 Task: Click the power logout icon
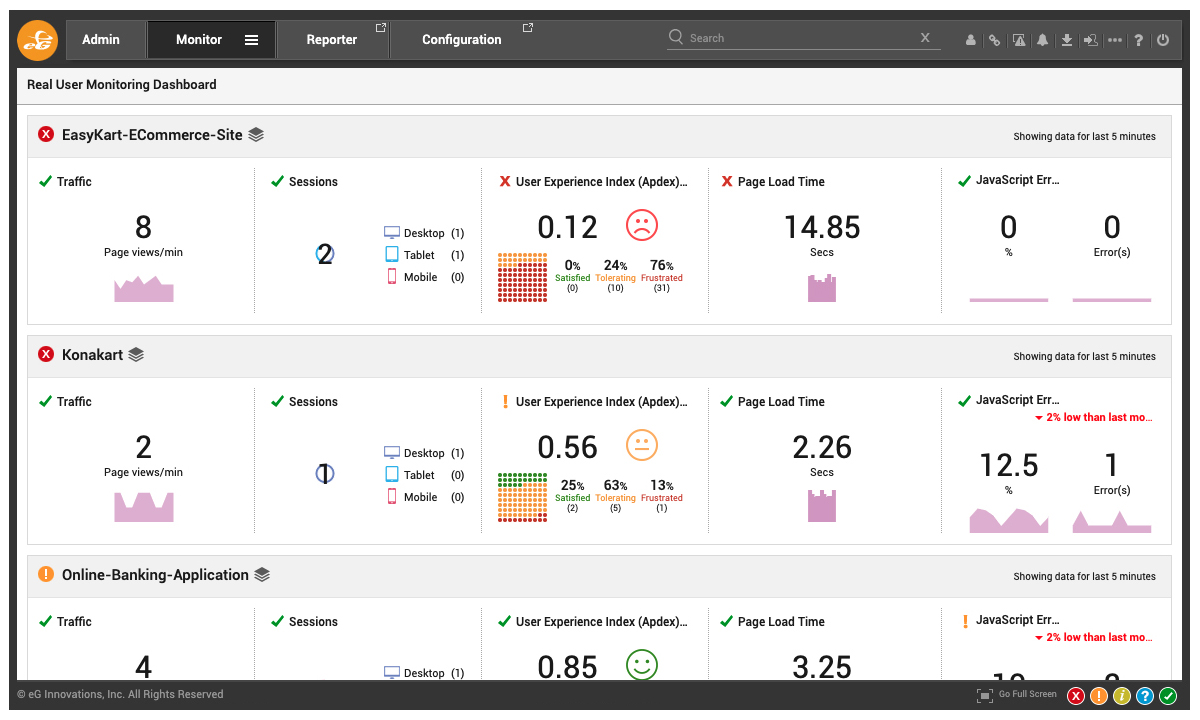tap(1162, 40)
